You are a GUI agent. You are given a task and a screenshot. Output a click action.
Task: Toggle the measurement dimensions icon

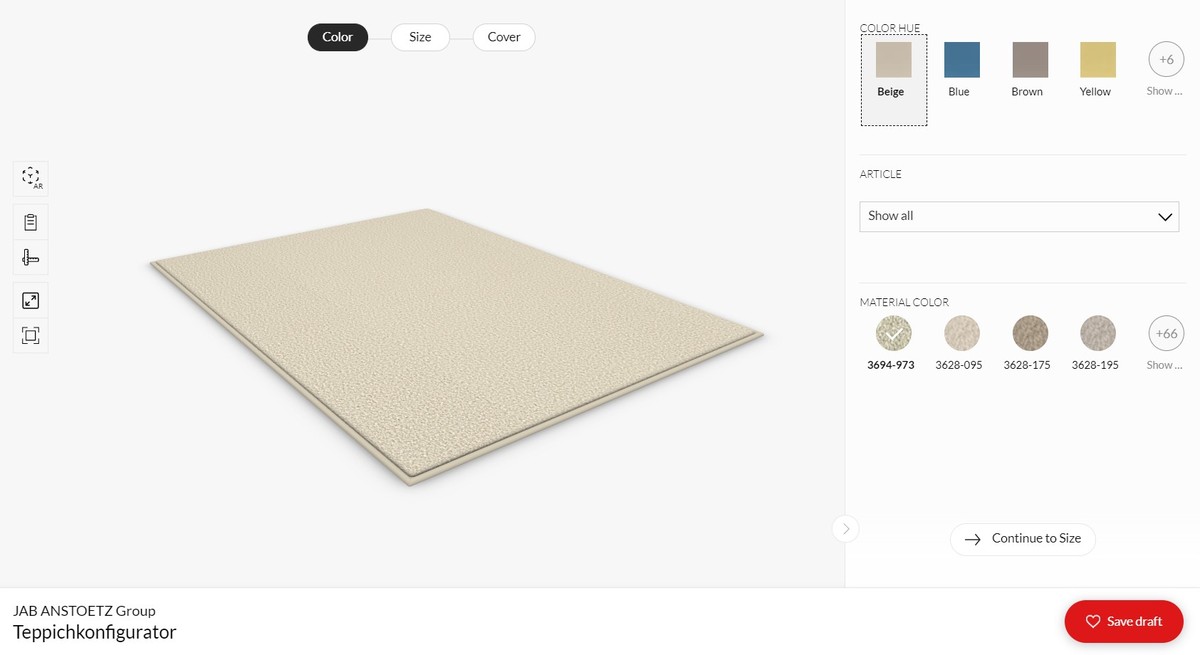[30, 258]
